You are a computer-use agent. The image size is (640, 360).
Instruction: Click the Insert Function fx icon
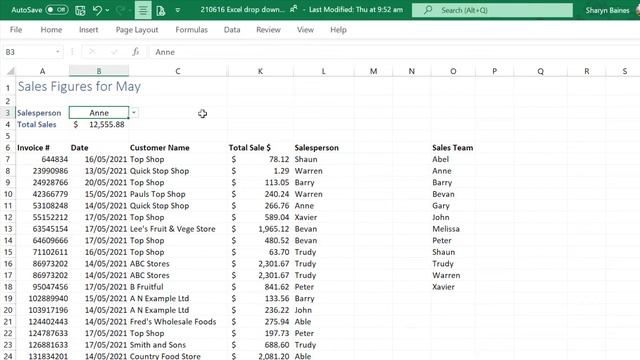click(136, 52)
